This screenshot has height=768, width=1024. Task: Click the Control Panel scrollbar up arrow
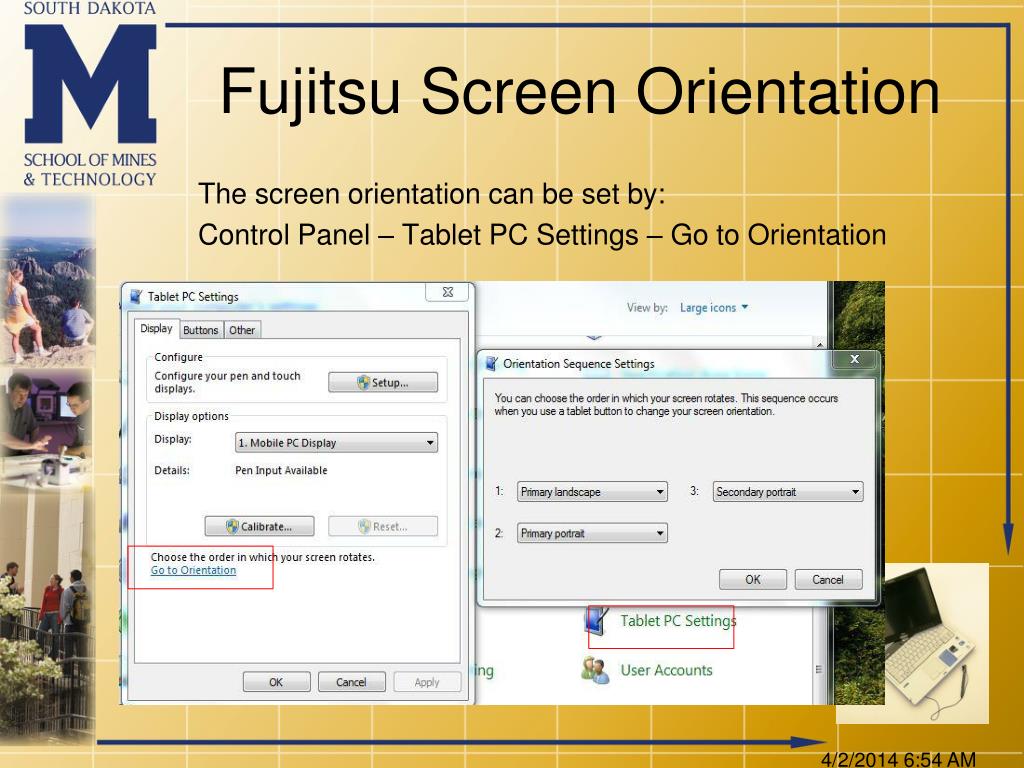[x=819, y=344]
